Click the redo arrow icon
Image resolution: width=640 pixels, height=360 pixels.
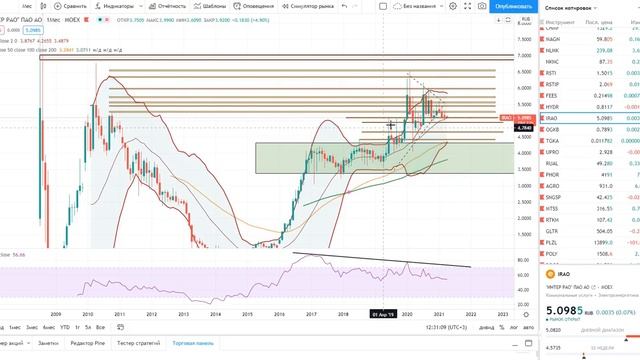point(355,6)
